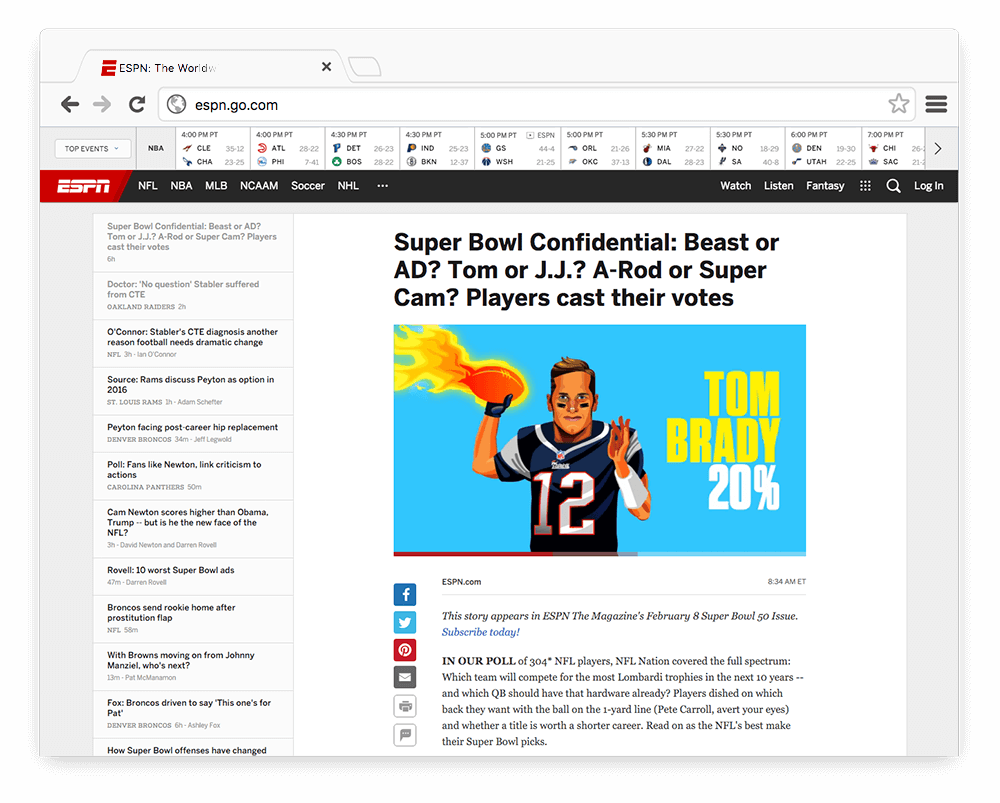
Task: Select the NBA label in the scoreboard
Action: coord(156,148)
